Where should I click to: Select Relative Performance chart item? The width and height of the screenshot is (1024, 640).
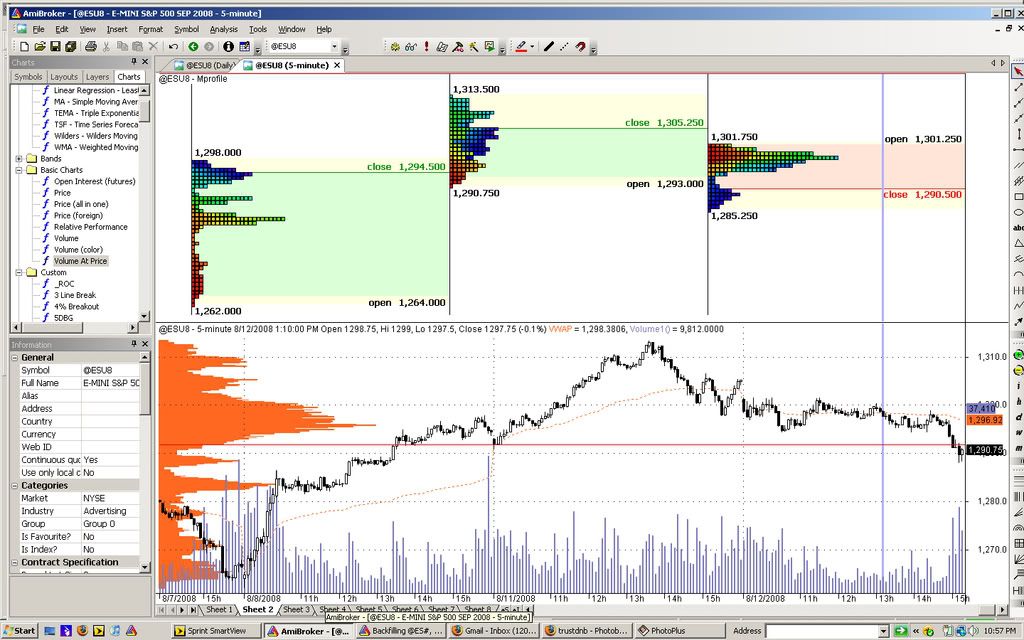pos(91,227)
